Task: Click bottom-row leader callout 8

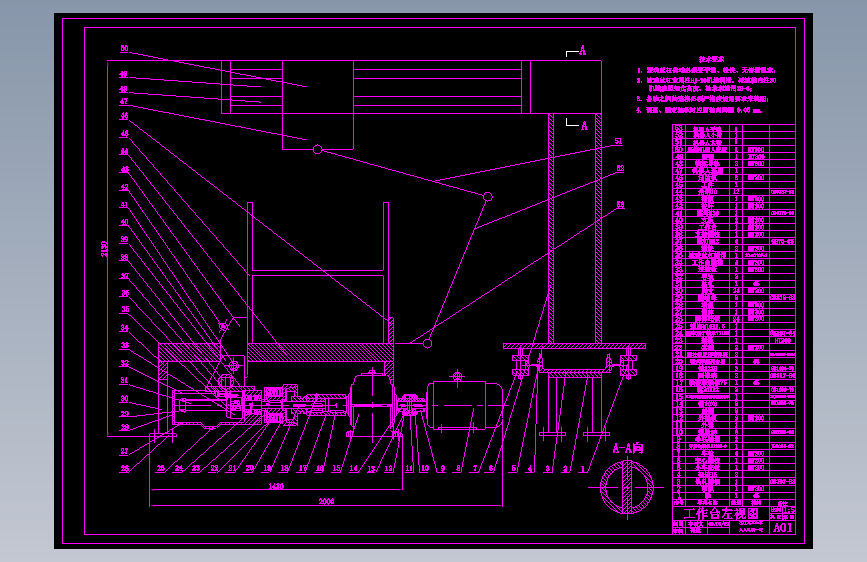Action: [x=458, y=469]
